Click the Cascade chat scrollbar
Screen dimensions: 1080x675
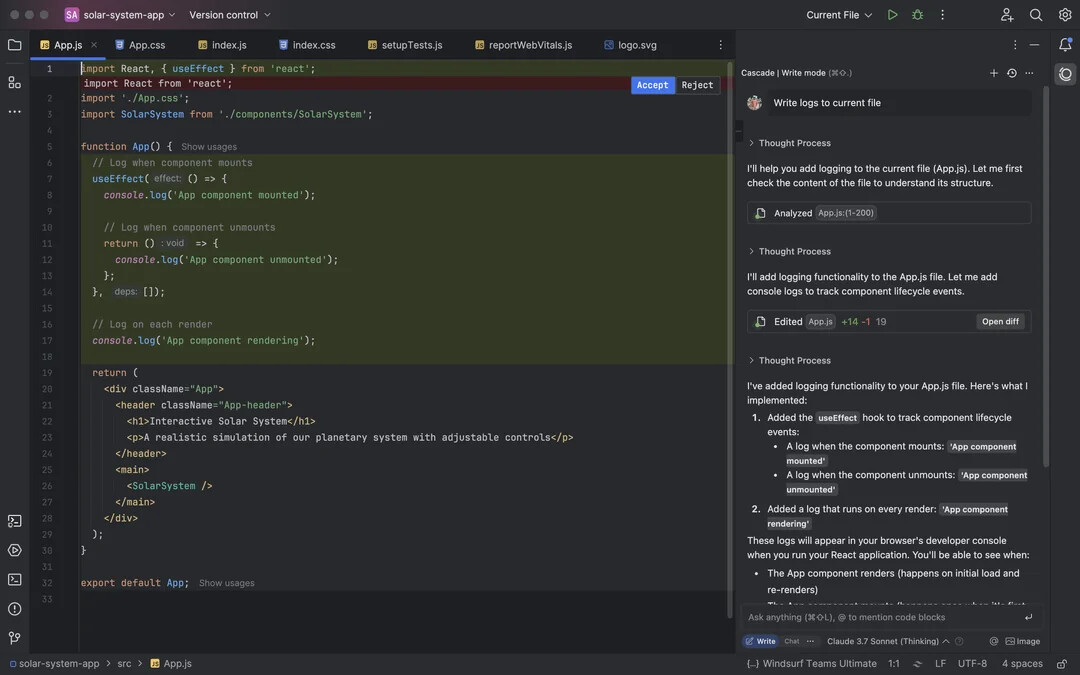click(1046, 276)
